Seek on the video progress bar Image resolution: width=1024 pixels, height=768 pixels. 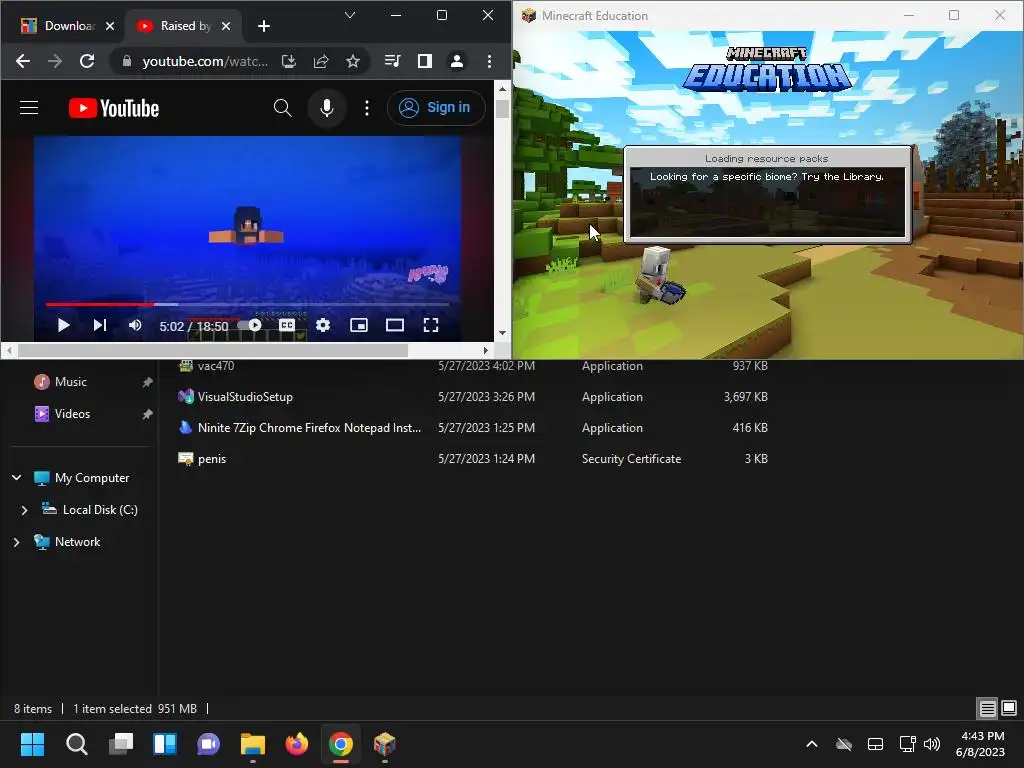coord(248,304)
